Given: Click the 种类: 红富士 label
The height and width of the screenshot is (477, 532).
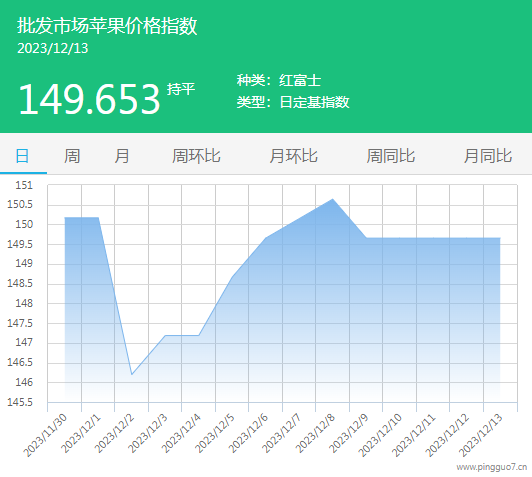Looking at the screenshot, I should (x=279, y=81).
